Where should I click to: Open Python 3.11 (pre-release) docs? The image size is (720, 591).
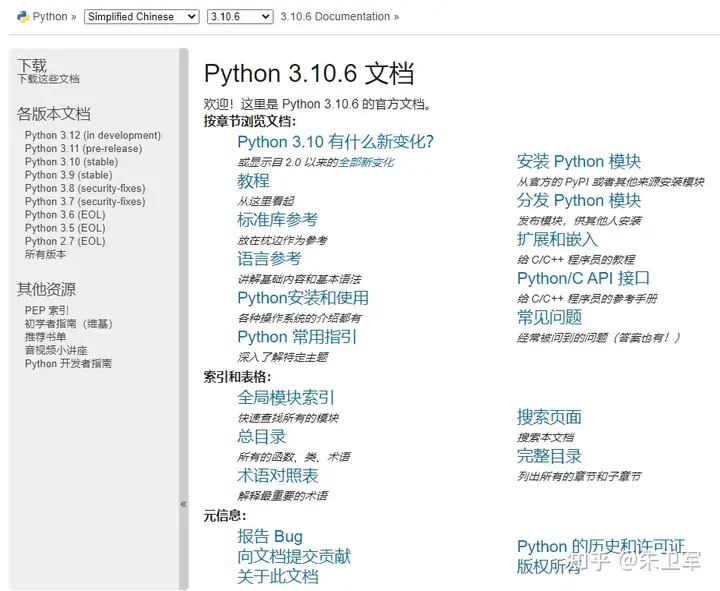click(84, 149)
